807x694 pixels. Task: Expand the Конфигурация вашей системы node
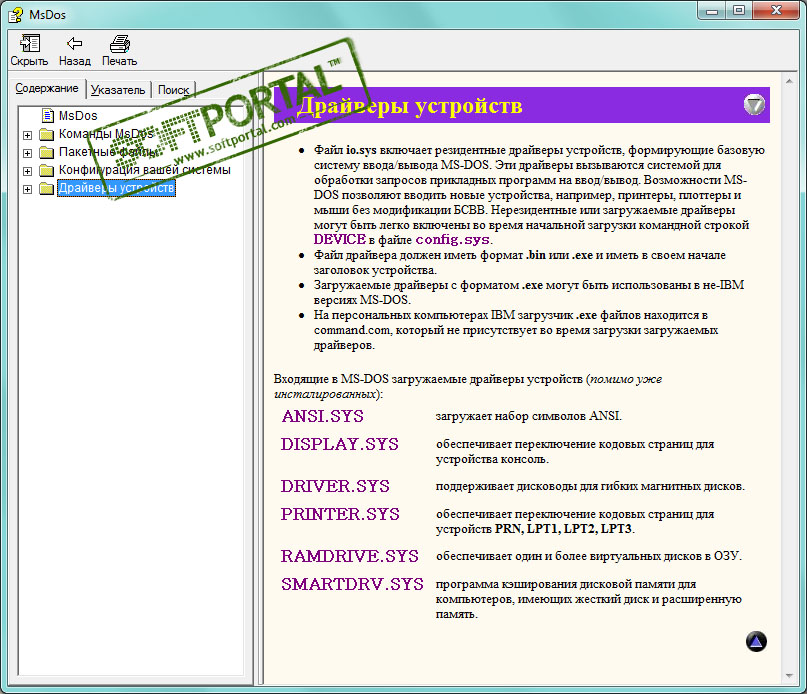click(x=28, y=171)
